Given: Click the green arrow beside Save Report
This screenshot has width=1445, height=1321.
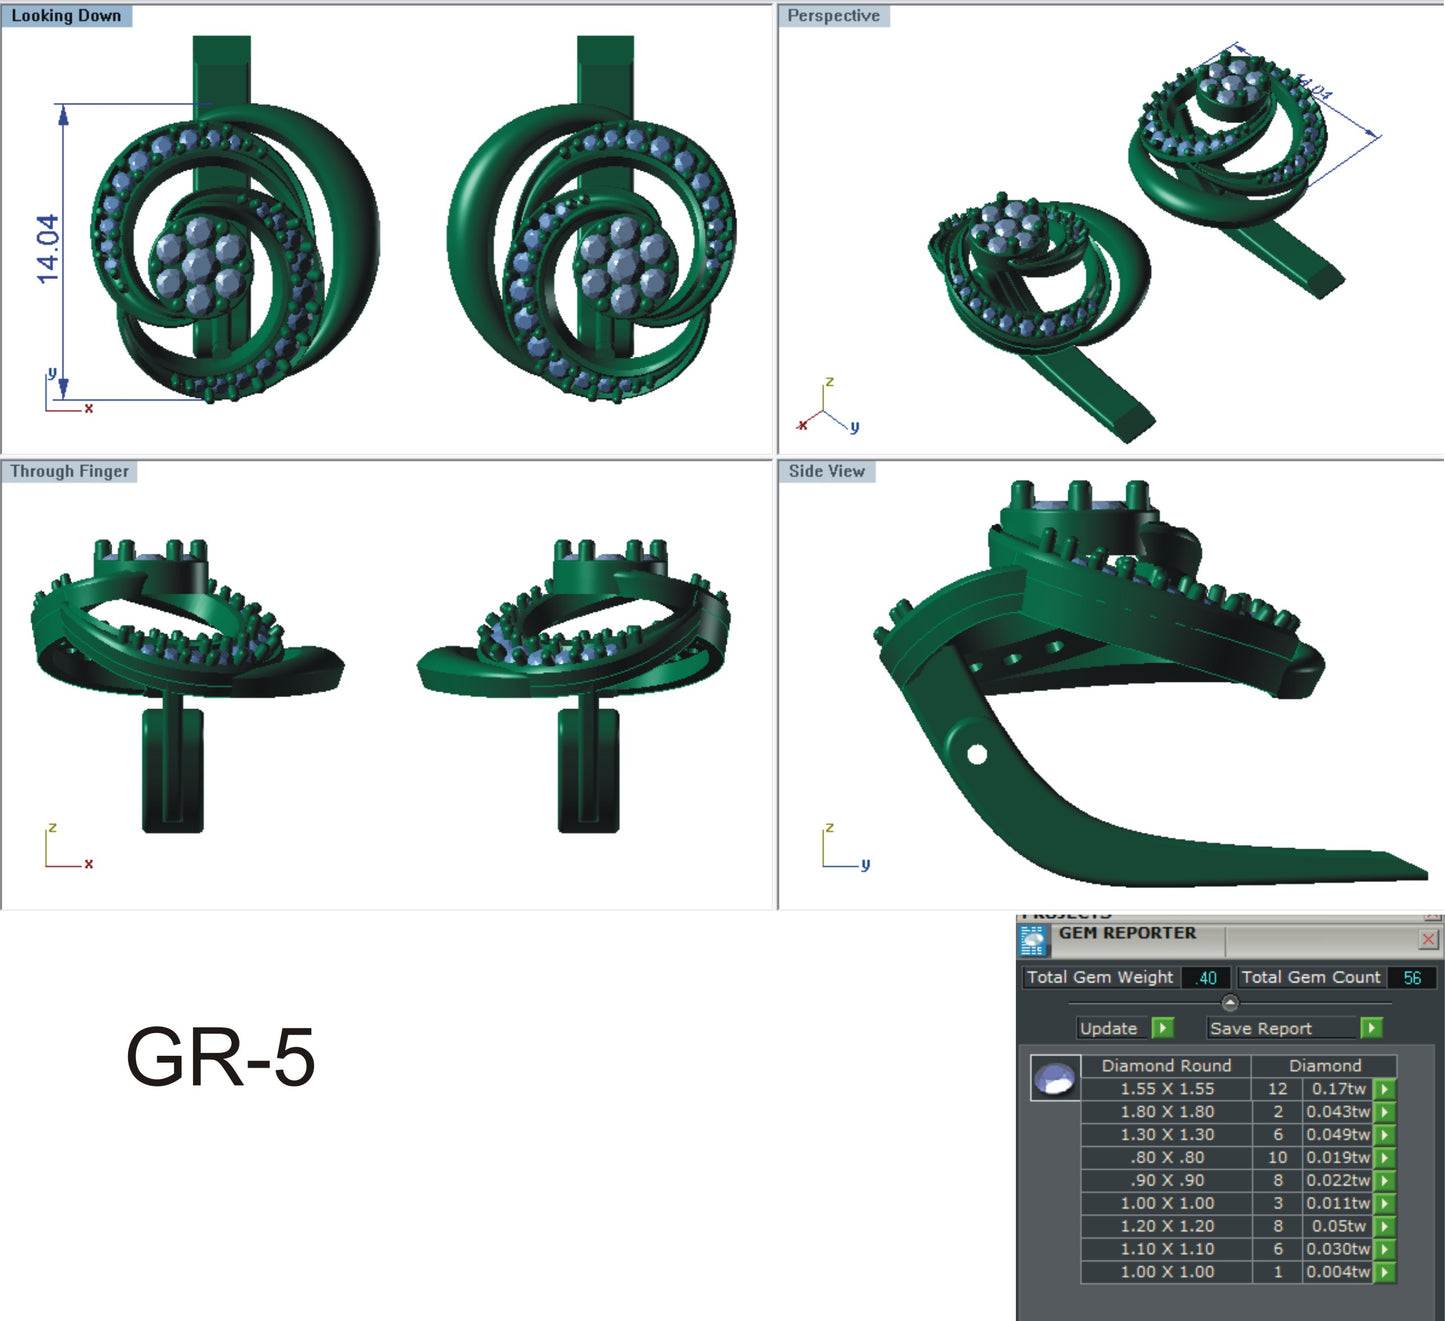Looking at the screenshot, I should pos(1370,1028).
